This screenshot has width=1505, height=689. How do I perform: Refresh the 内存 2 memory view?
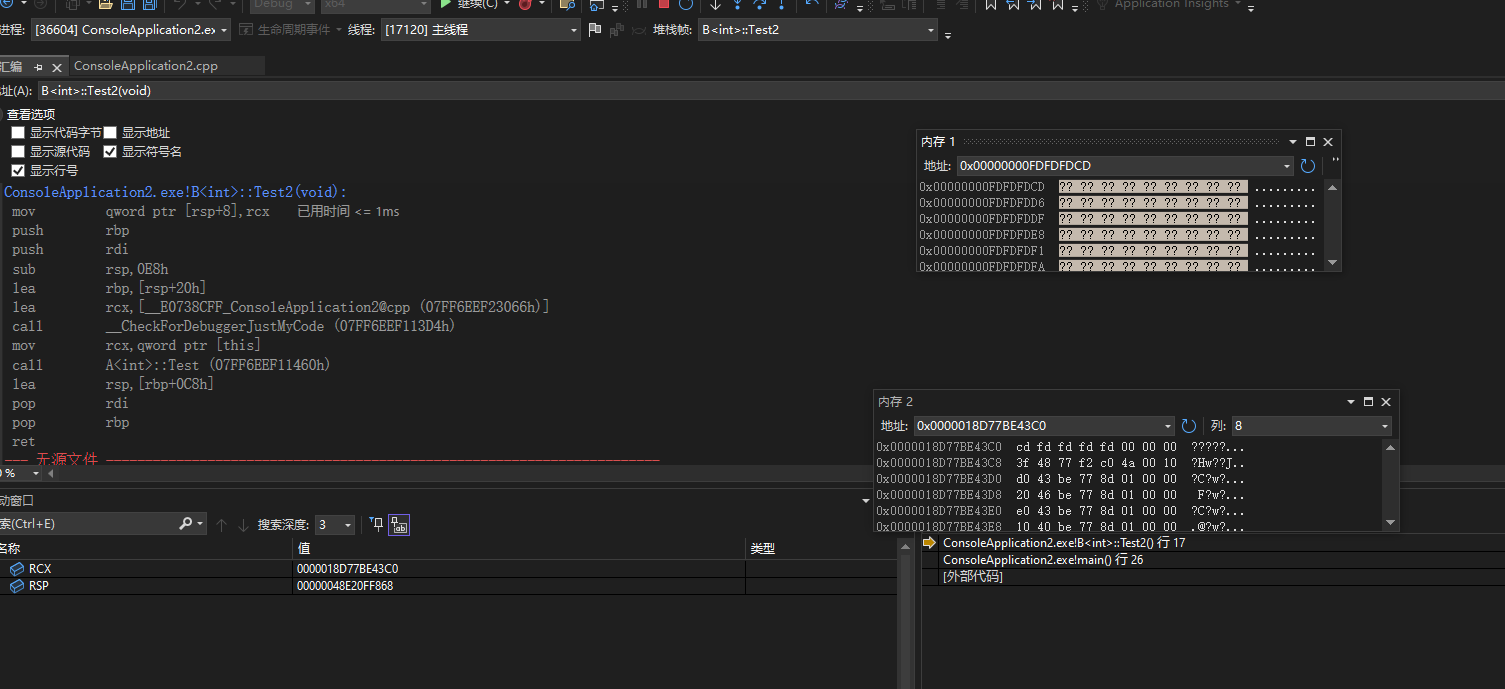pos(1189,426)
